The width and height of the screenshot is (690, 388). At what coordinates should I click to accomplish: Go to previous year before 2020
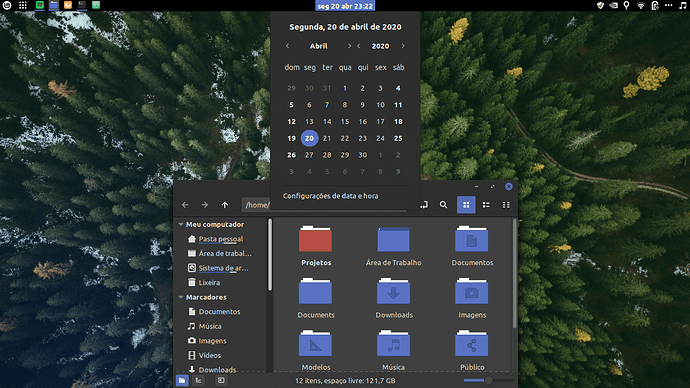359,46
